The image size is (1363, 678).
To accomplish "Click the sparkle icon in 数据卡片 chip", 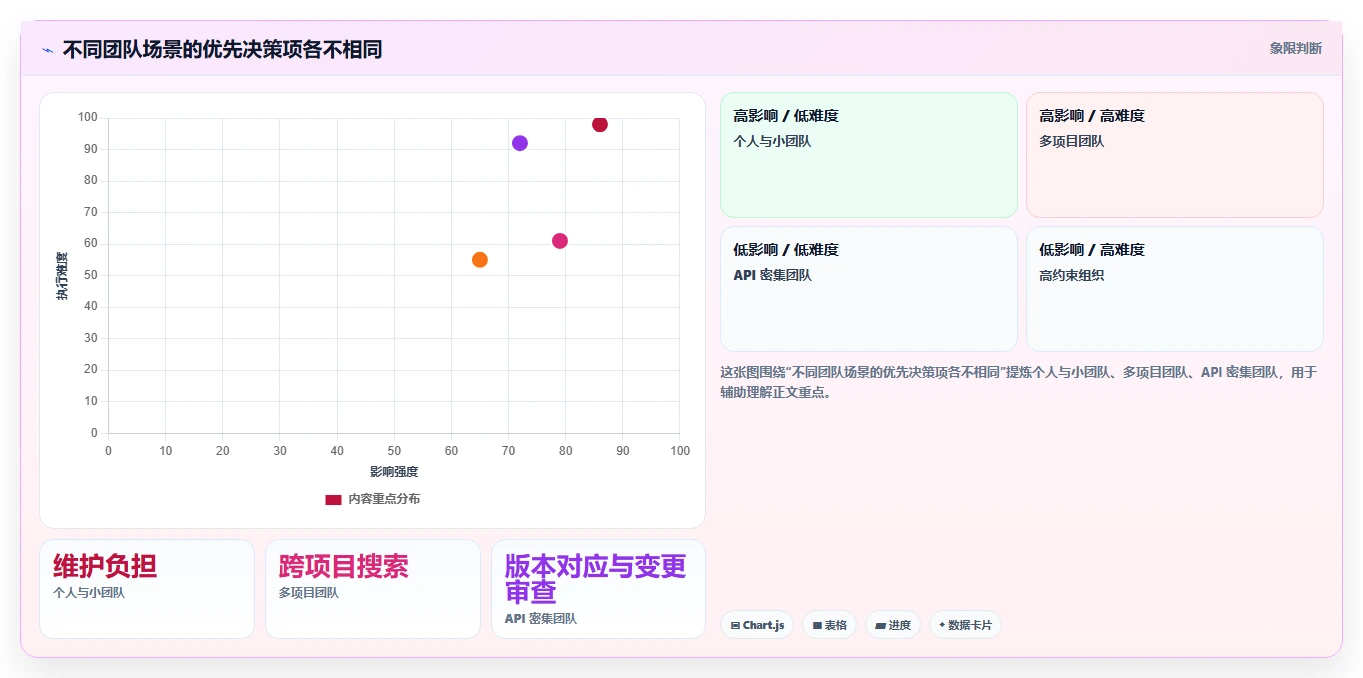I will 942,625.
